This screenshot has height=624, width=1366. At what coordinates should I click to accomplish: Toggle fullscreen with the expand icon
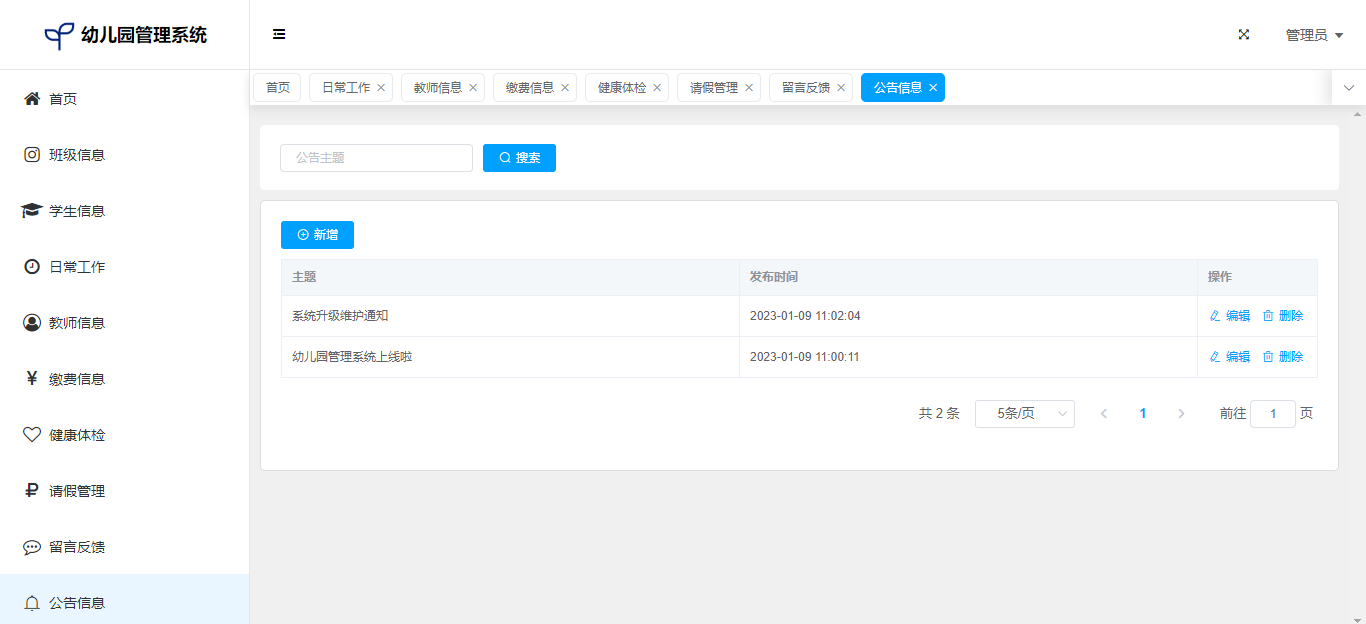point(1244,34)
